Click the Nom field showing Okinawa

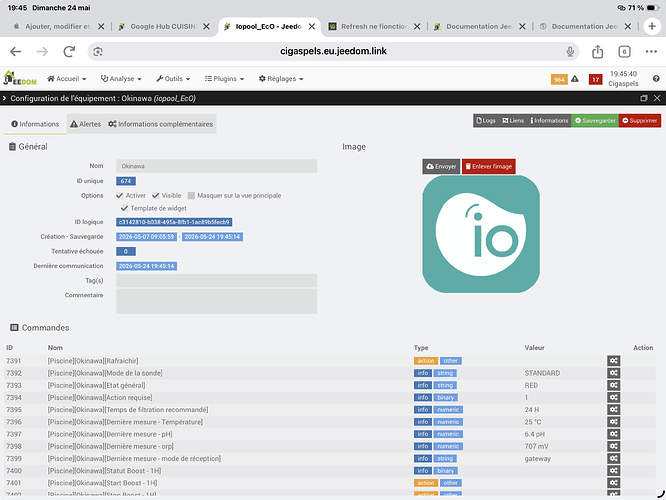pos(217,166)
